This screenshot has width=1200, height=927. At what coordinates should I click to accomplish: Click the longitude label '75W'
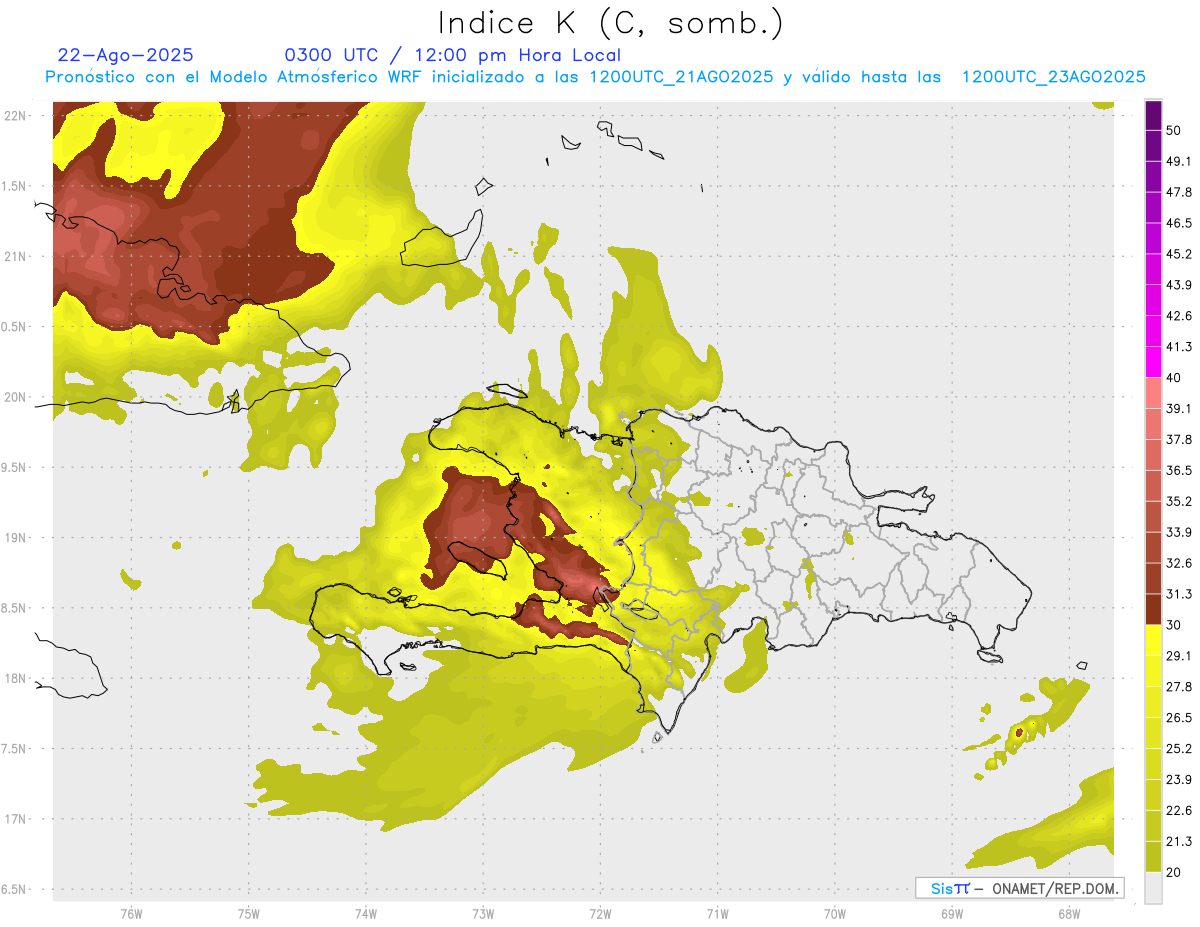click(x=248, y=914)
